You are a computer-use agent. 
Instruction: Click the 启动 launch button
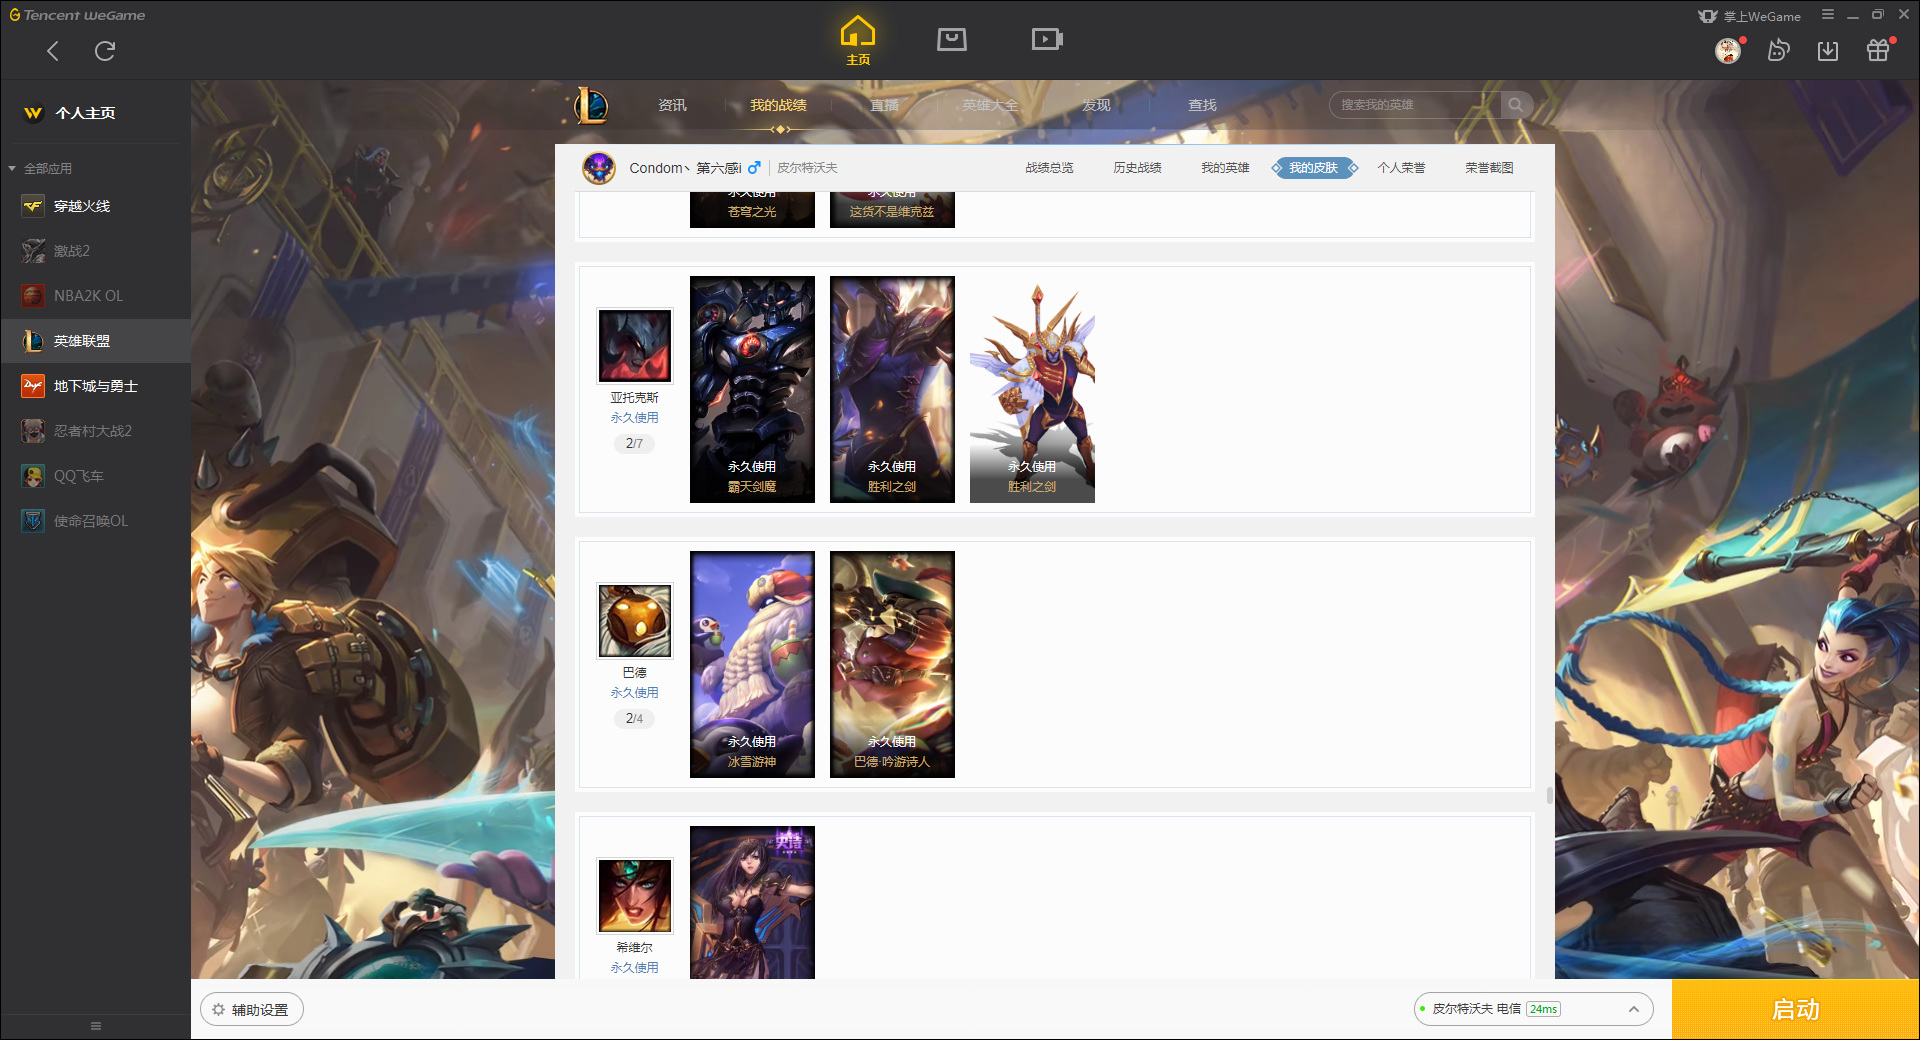[1795, 1009]
